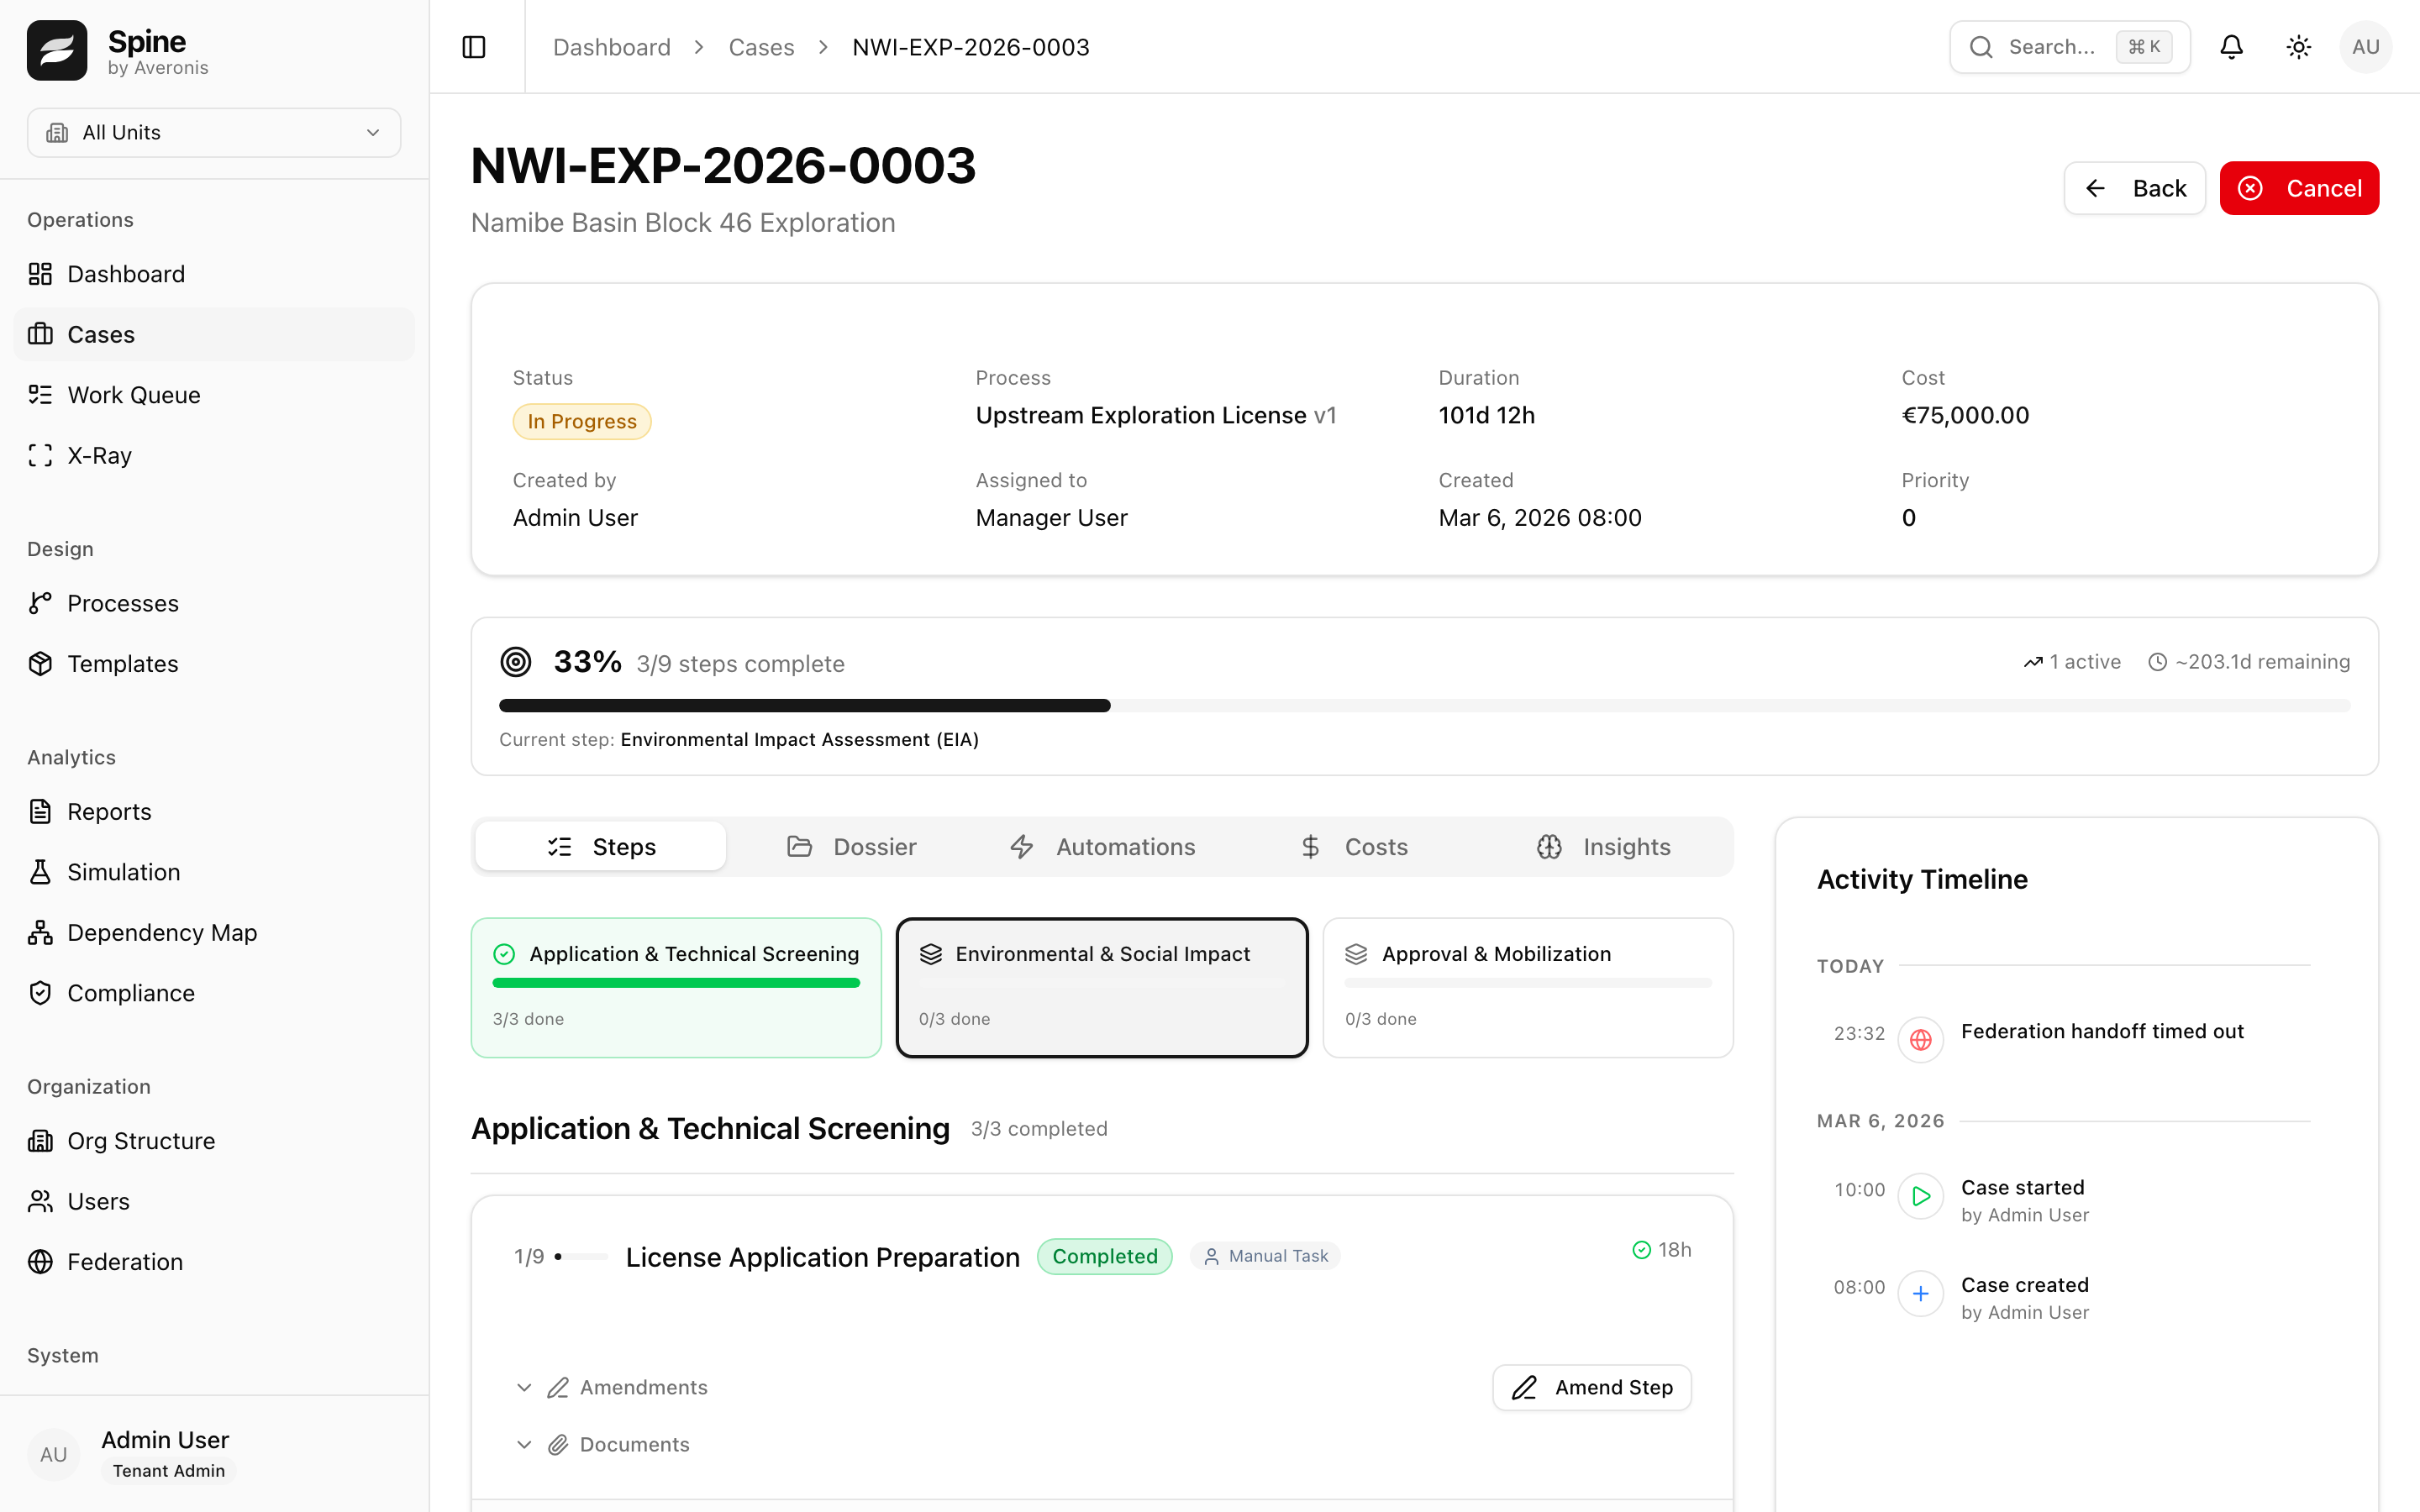Click the X-Ray scan icon
The height and width of the screenshot is (1512, 2420).
[x=40, y=455]
